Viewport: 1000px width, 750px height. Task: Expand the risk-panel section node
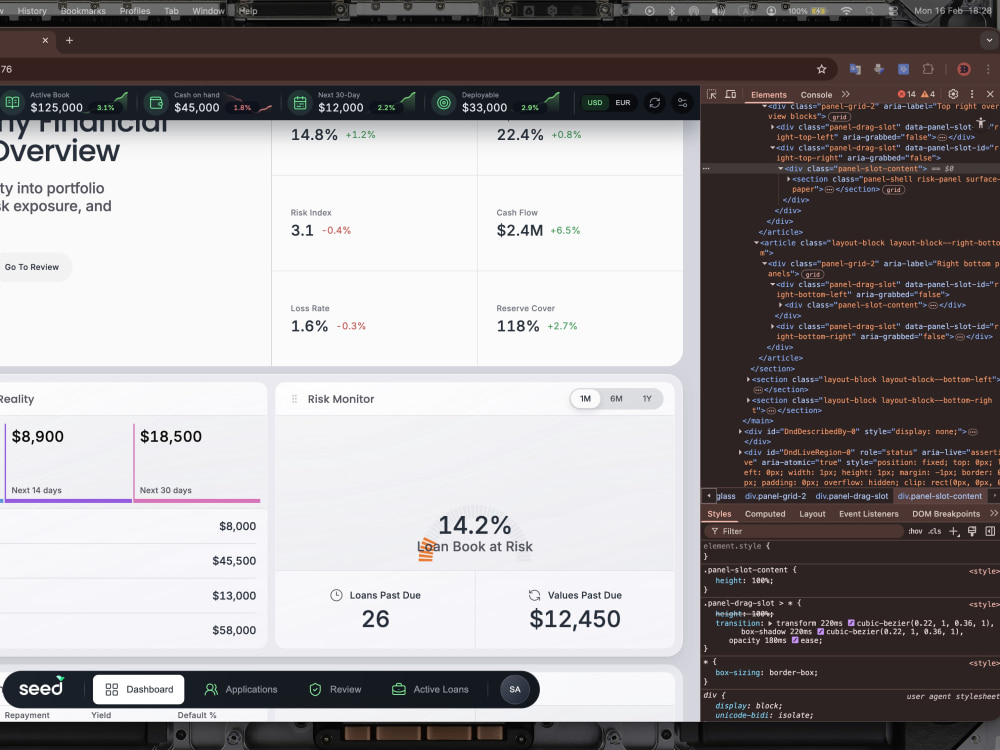789,179
